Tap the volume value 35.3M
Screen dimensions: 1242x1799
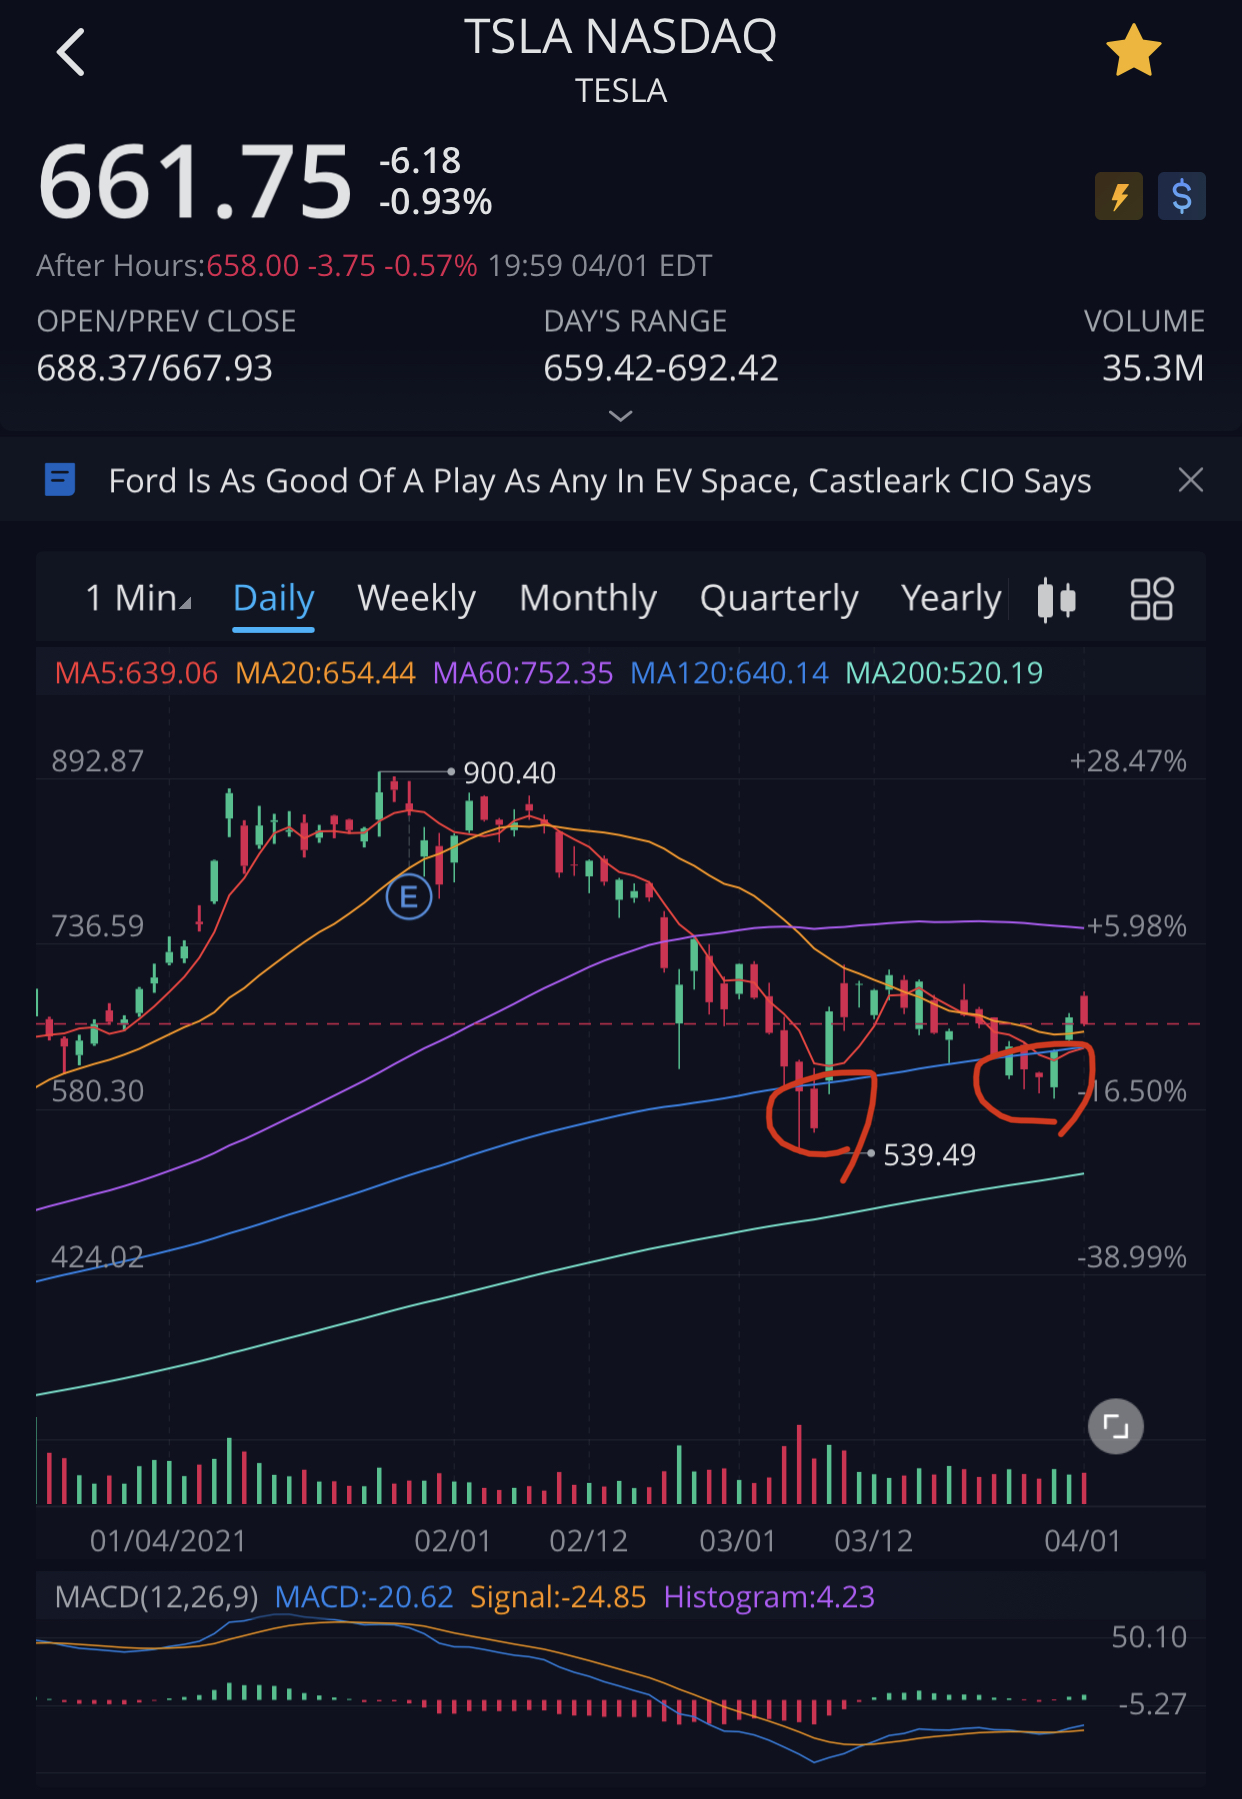click(1153, 368)
